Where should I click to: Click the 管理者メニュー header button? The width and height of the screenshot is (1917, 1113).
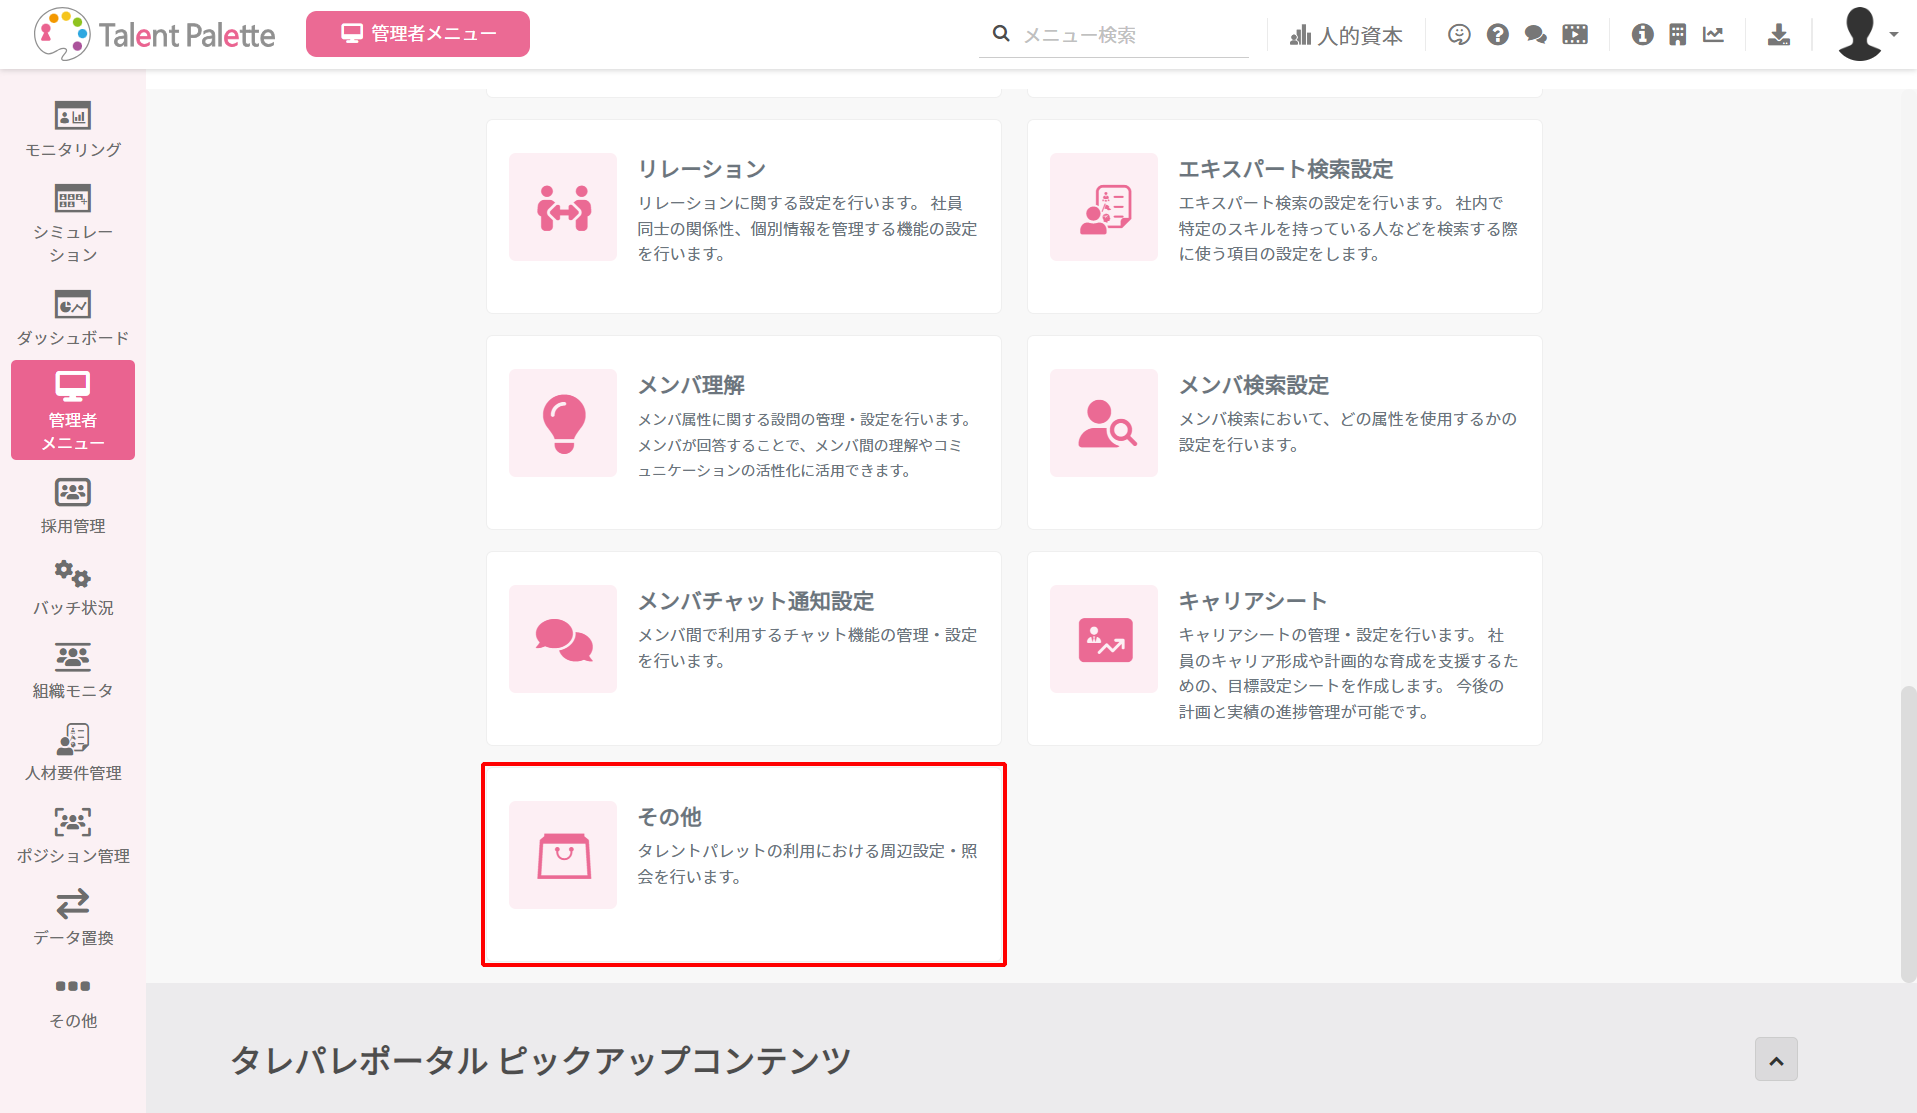coord(418,34)
